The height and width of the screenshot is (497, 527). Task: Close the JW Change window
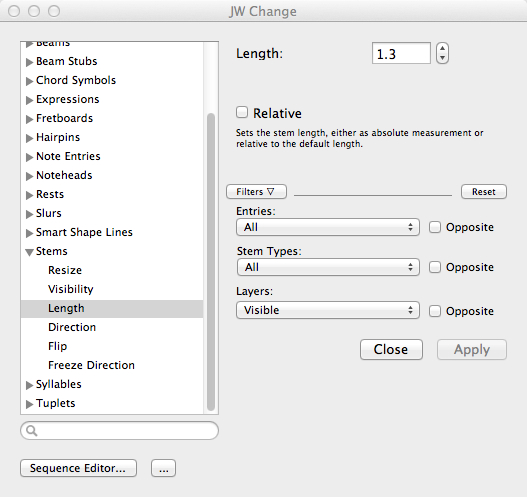click(14, 11)
